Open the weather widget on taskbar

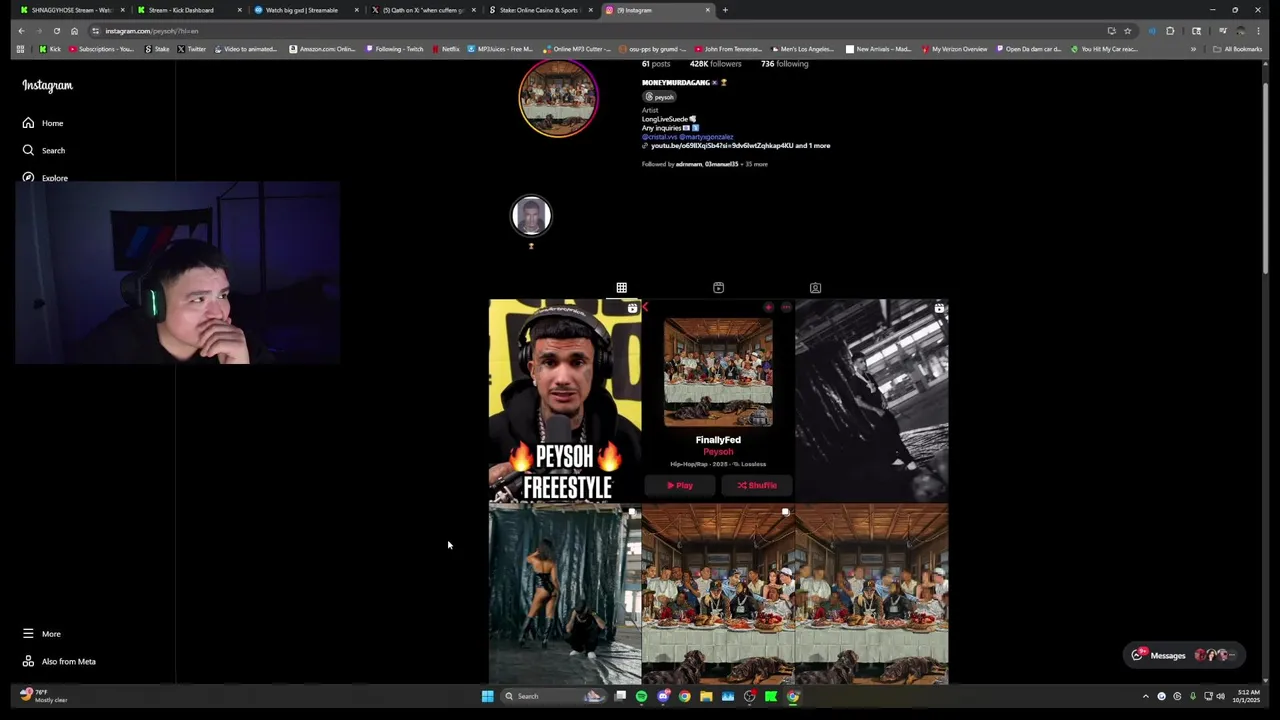click(x=43, y=696)
